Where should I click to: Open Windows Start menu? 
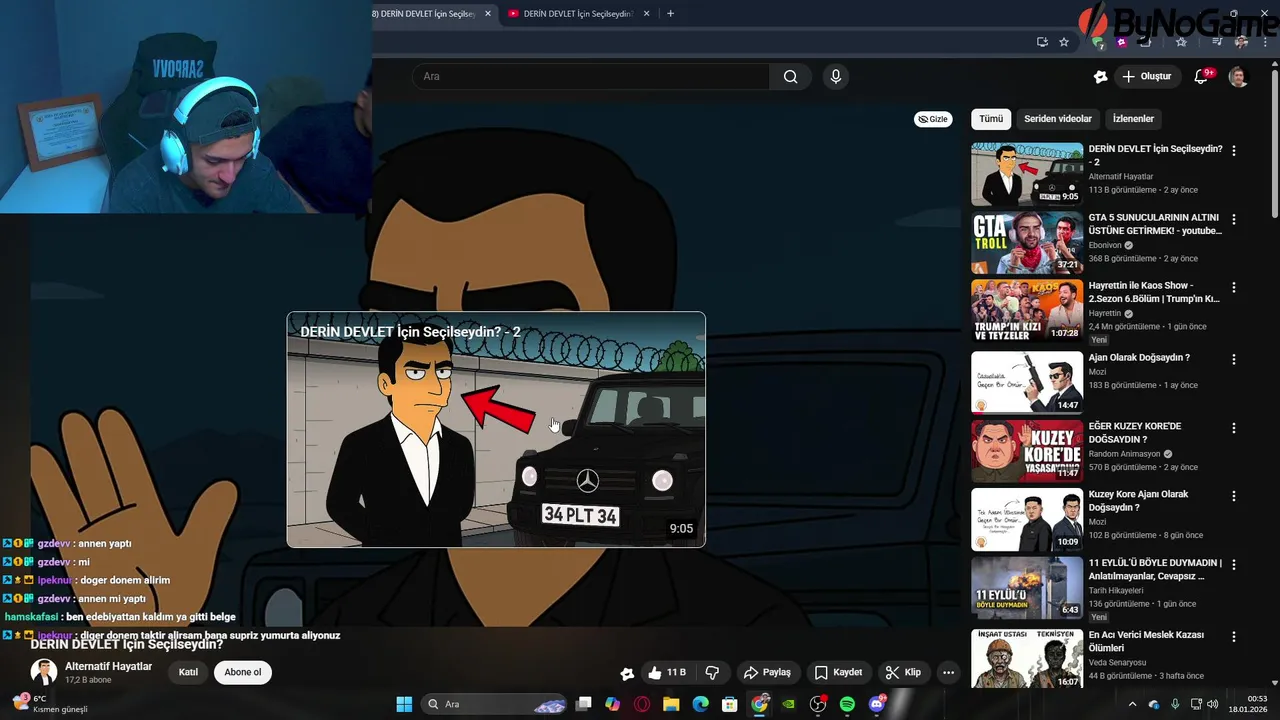404,704
